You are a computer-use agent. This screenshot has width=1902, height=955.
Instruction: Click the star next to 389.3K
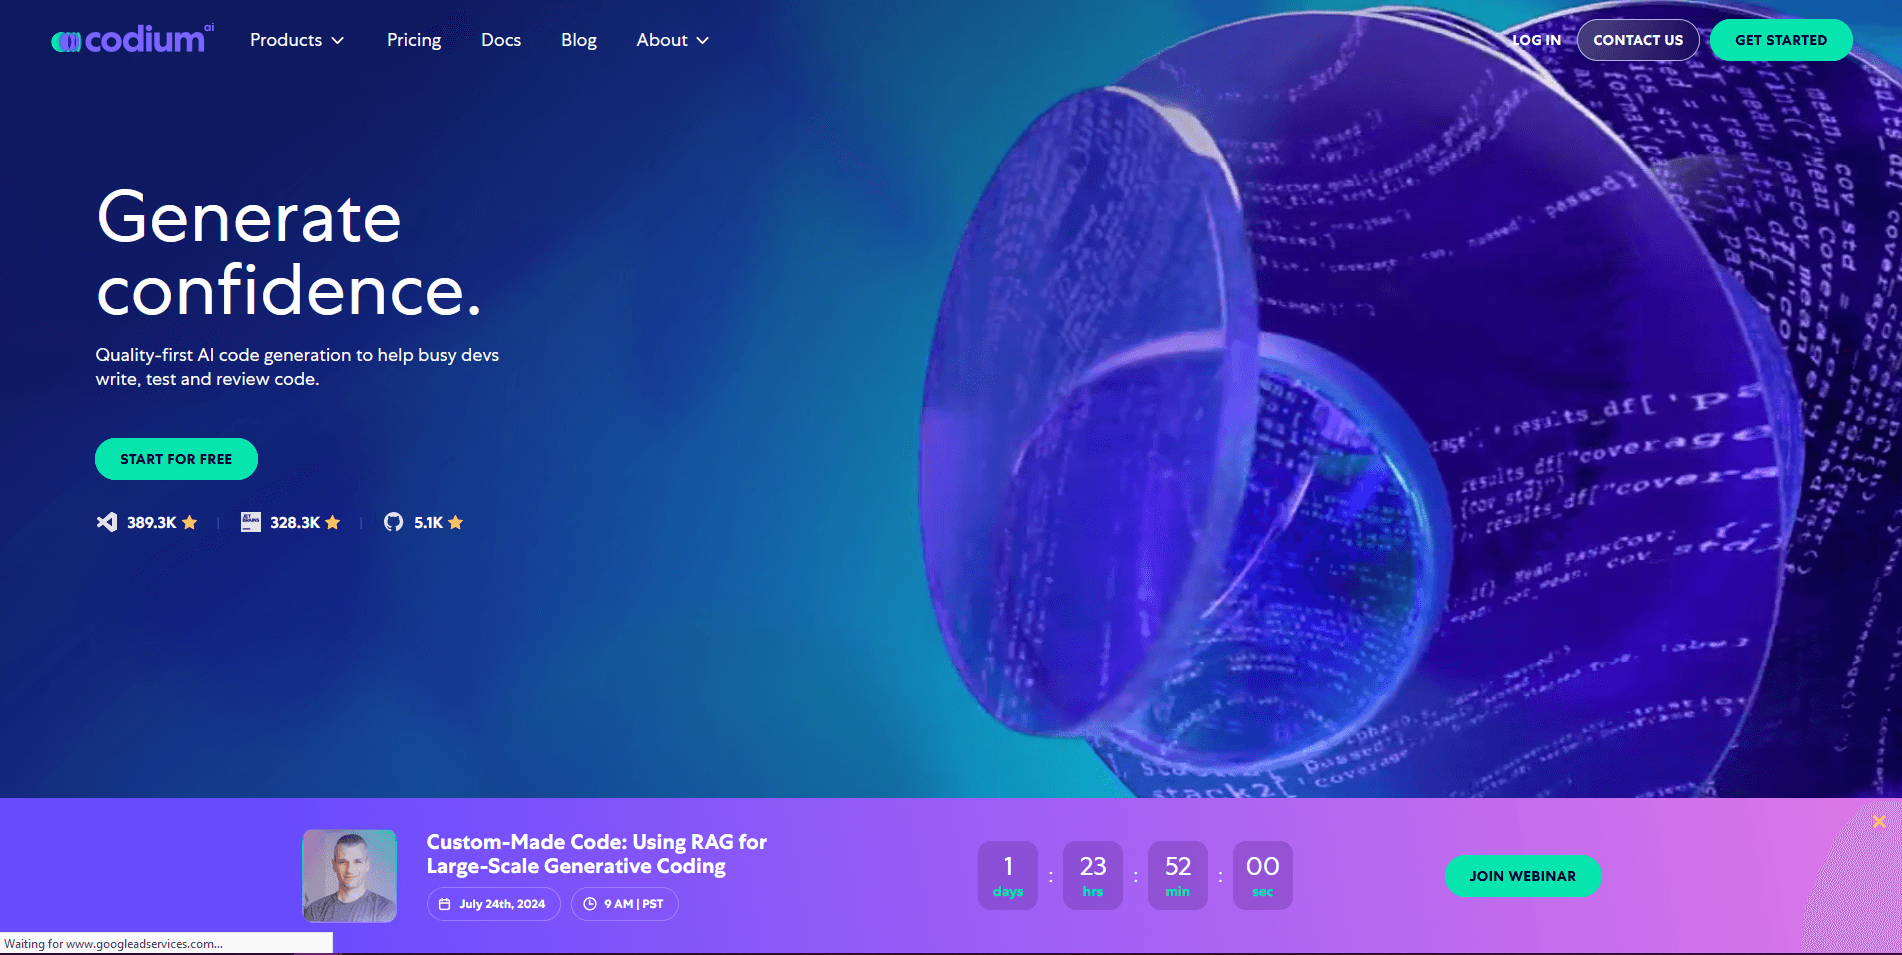pyautogui.click(x=189, y=522)
